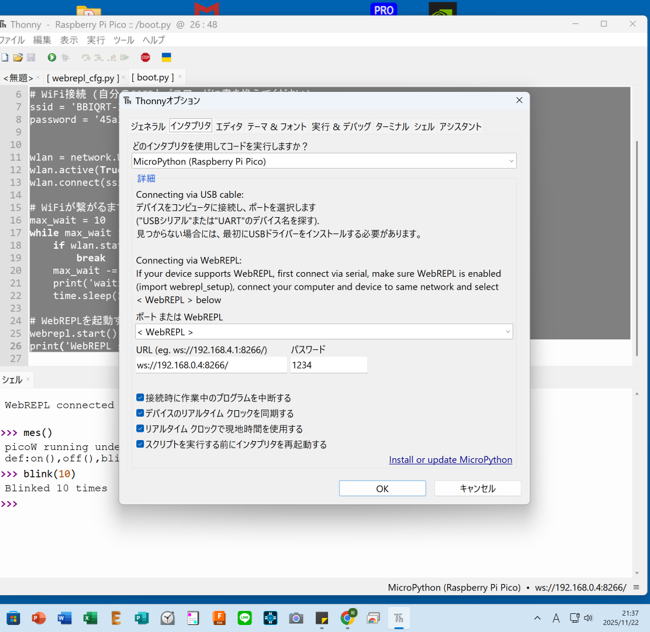Click the IME input mode 'A' indicator
Image resolution: width=650 pixels, height=632 pixels.
click(x=556, y=618)
